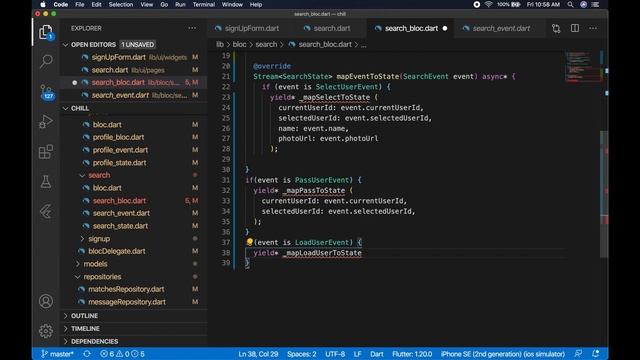This screenshot has height=360, width=640.
Task: Click the lightbulb code action on line 37
Action: click(249, 242)
